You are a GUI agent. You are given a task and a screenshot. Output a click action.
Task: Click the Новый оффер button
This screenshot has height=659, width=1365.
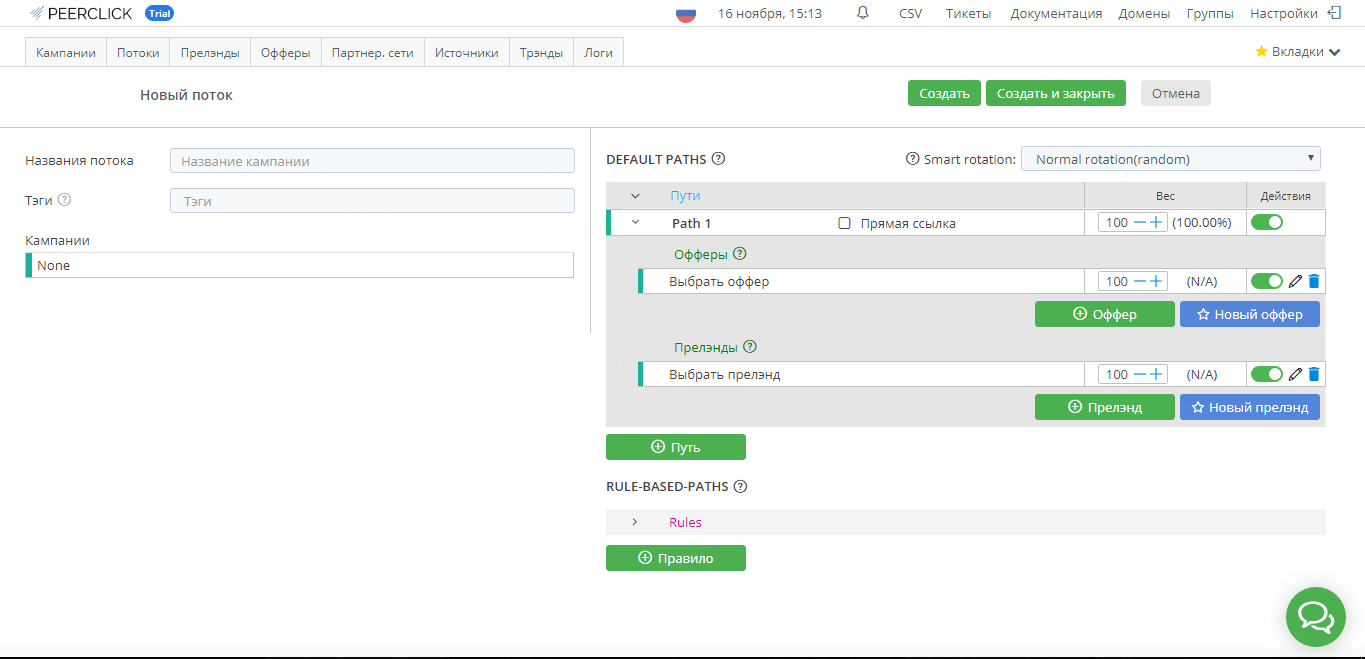tap(1249, 314)
